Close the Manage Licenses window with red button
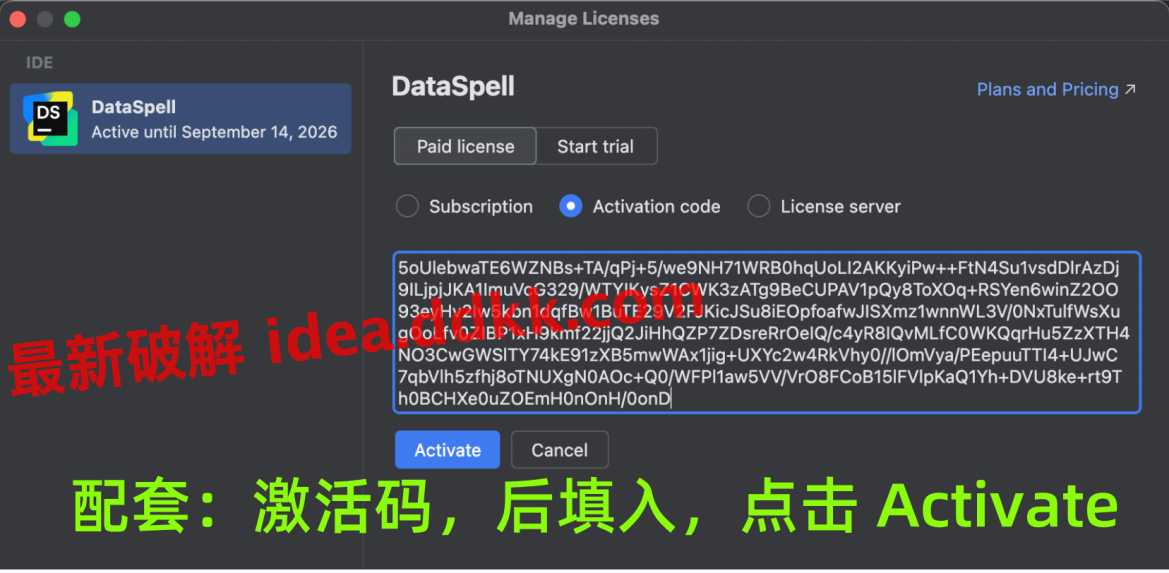1169x573 pixels. (17, 19)
